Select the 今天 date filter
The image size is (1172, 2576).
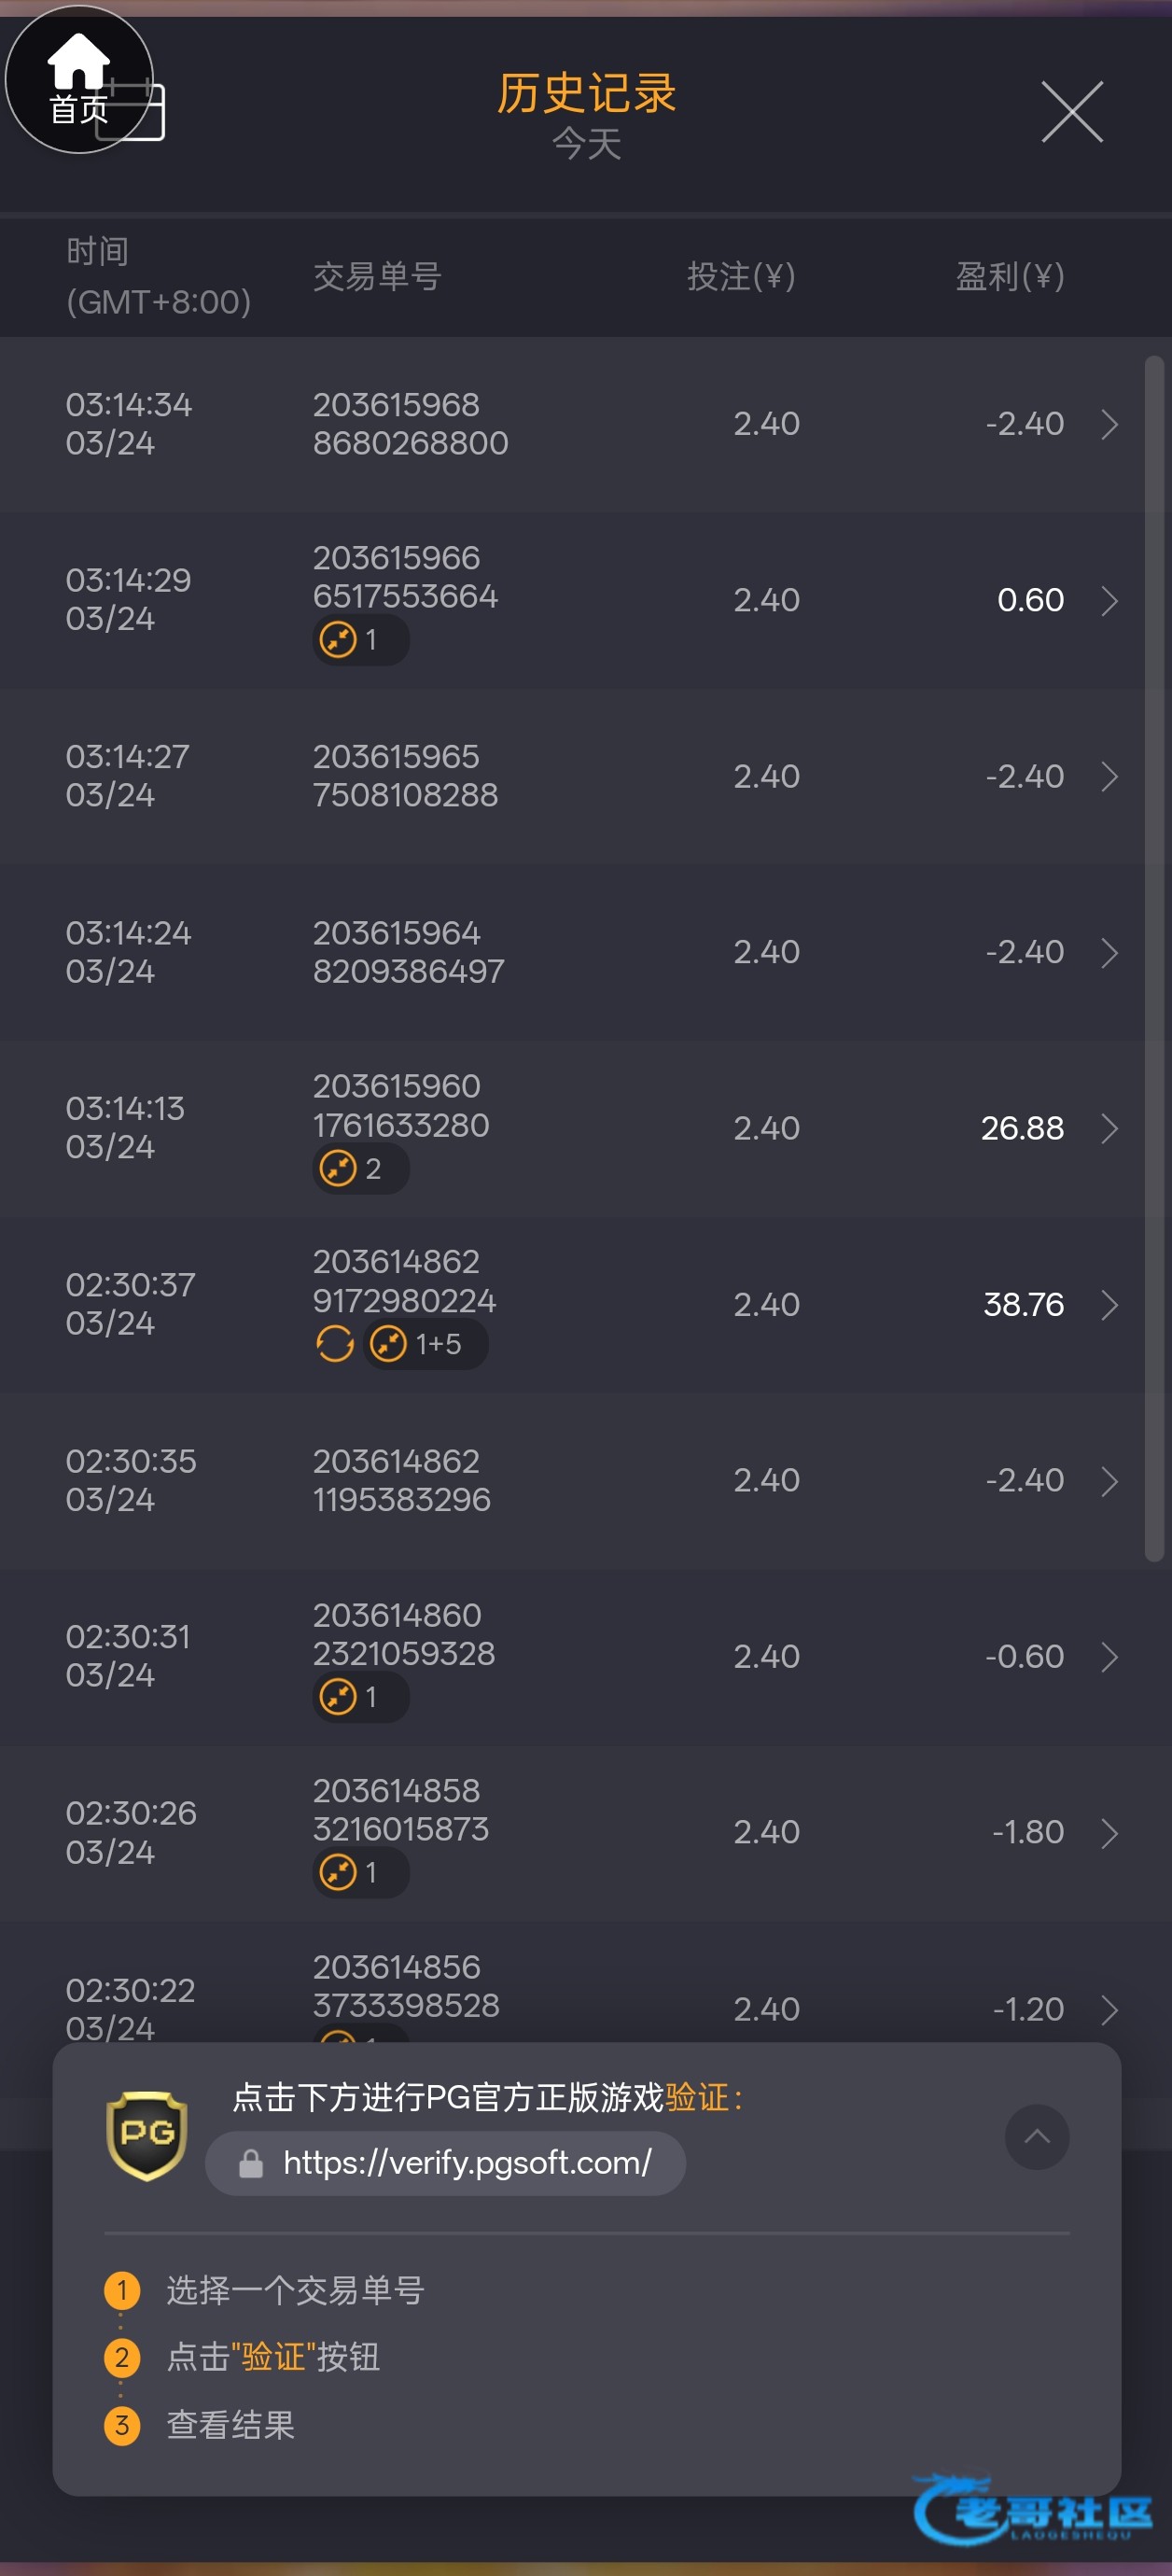[587, 144]
